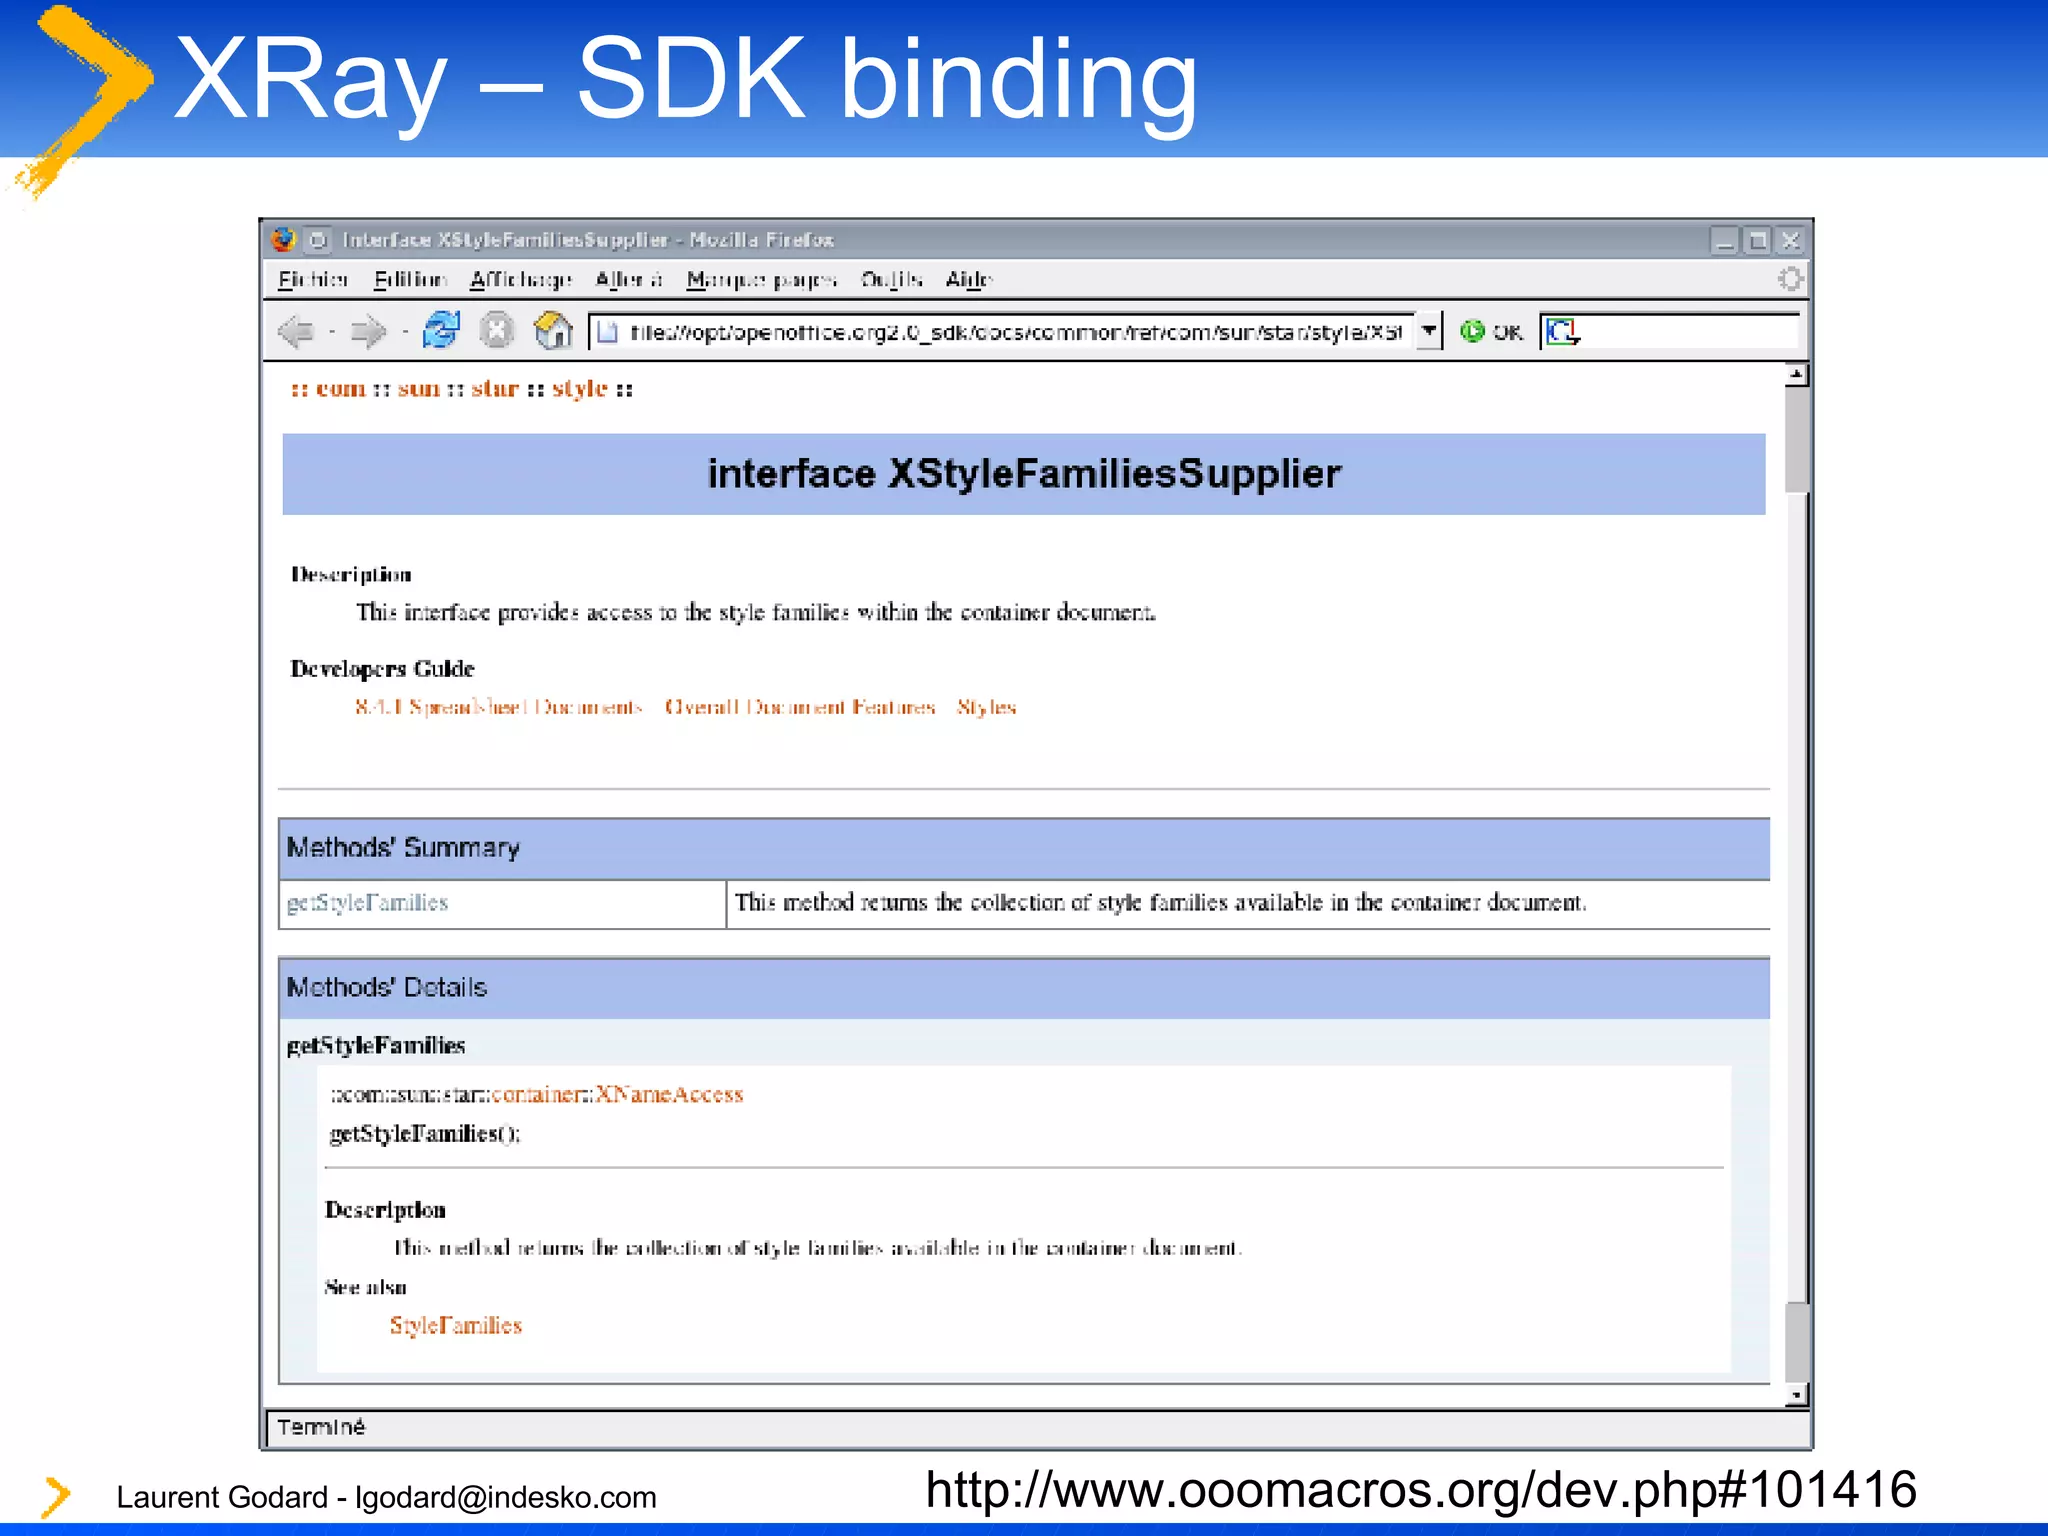Click the Google search engine icon
Image resolution: width=2048 pixels, height=1536 pixels.
pos(1562,331)
